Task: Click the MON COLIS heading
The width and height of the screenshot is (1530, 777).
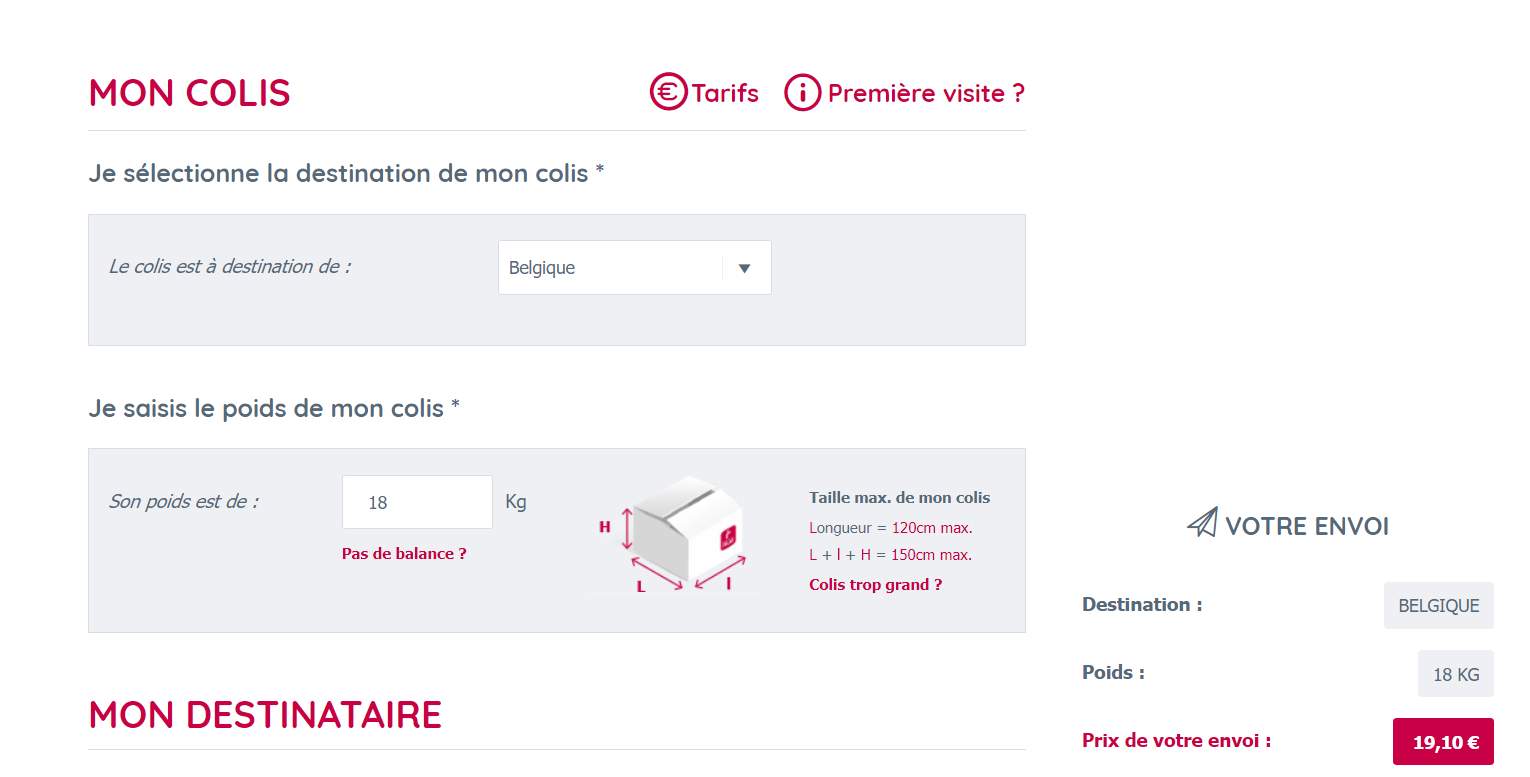Action: click(x=190, y=93)
